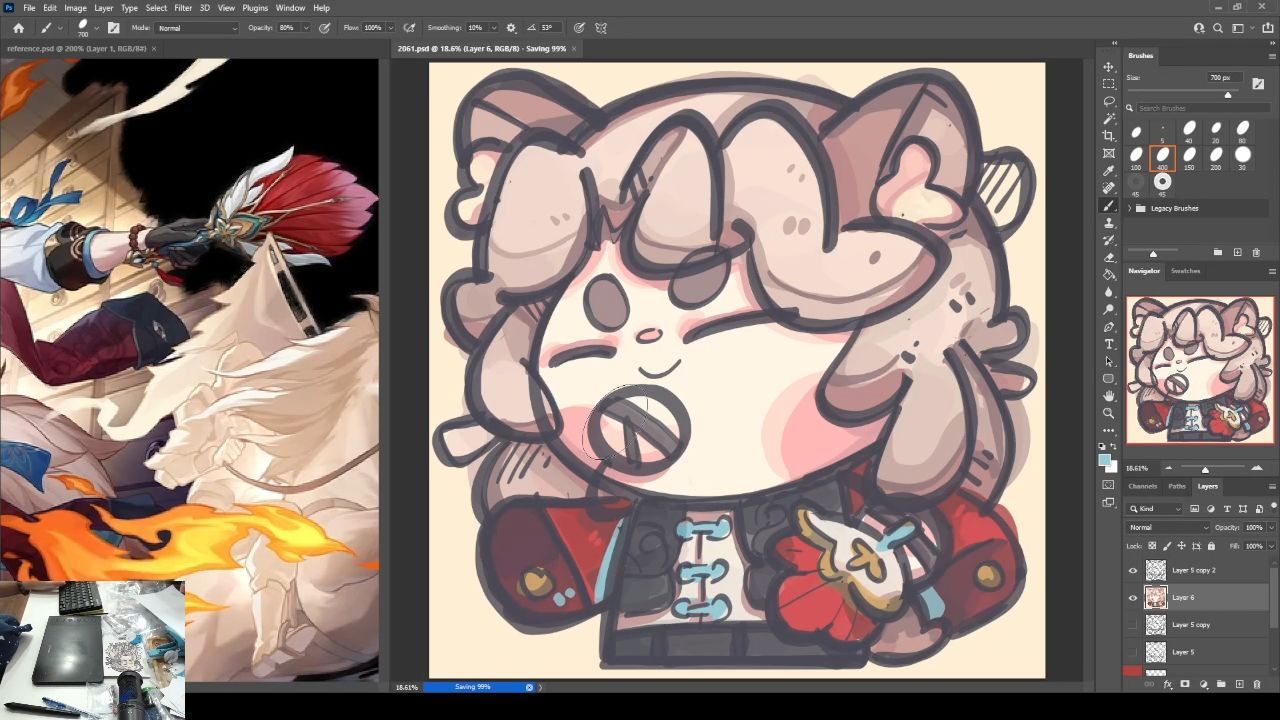Switch to reference.psd document tab
The width and height of the screenshot is (1280, 720).
(x=76, y=48)
